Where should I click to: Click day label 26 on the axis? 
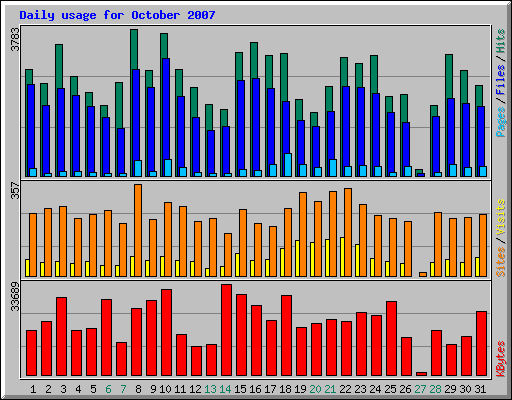pyautogui.click(x=405, y=389)
